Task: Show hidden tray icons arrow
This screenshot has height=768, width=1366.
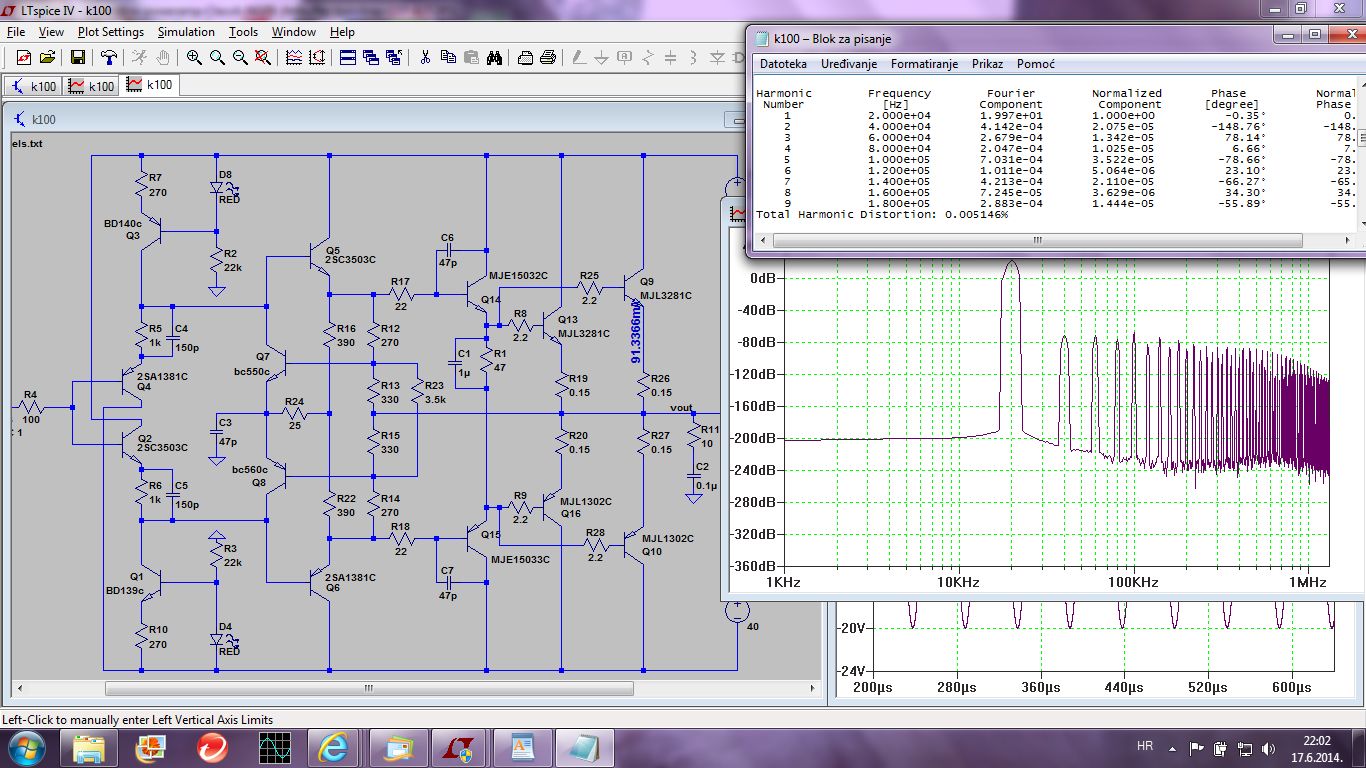Action: point(1173,747)
